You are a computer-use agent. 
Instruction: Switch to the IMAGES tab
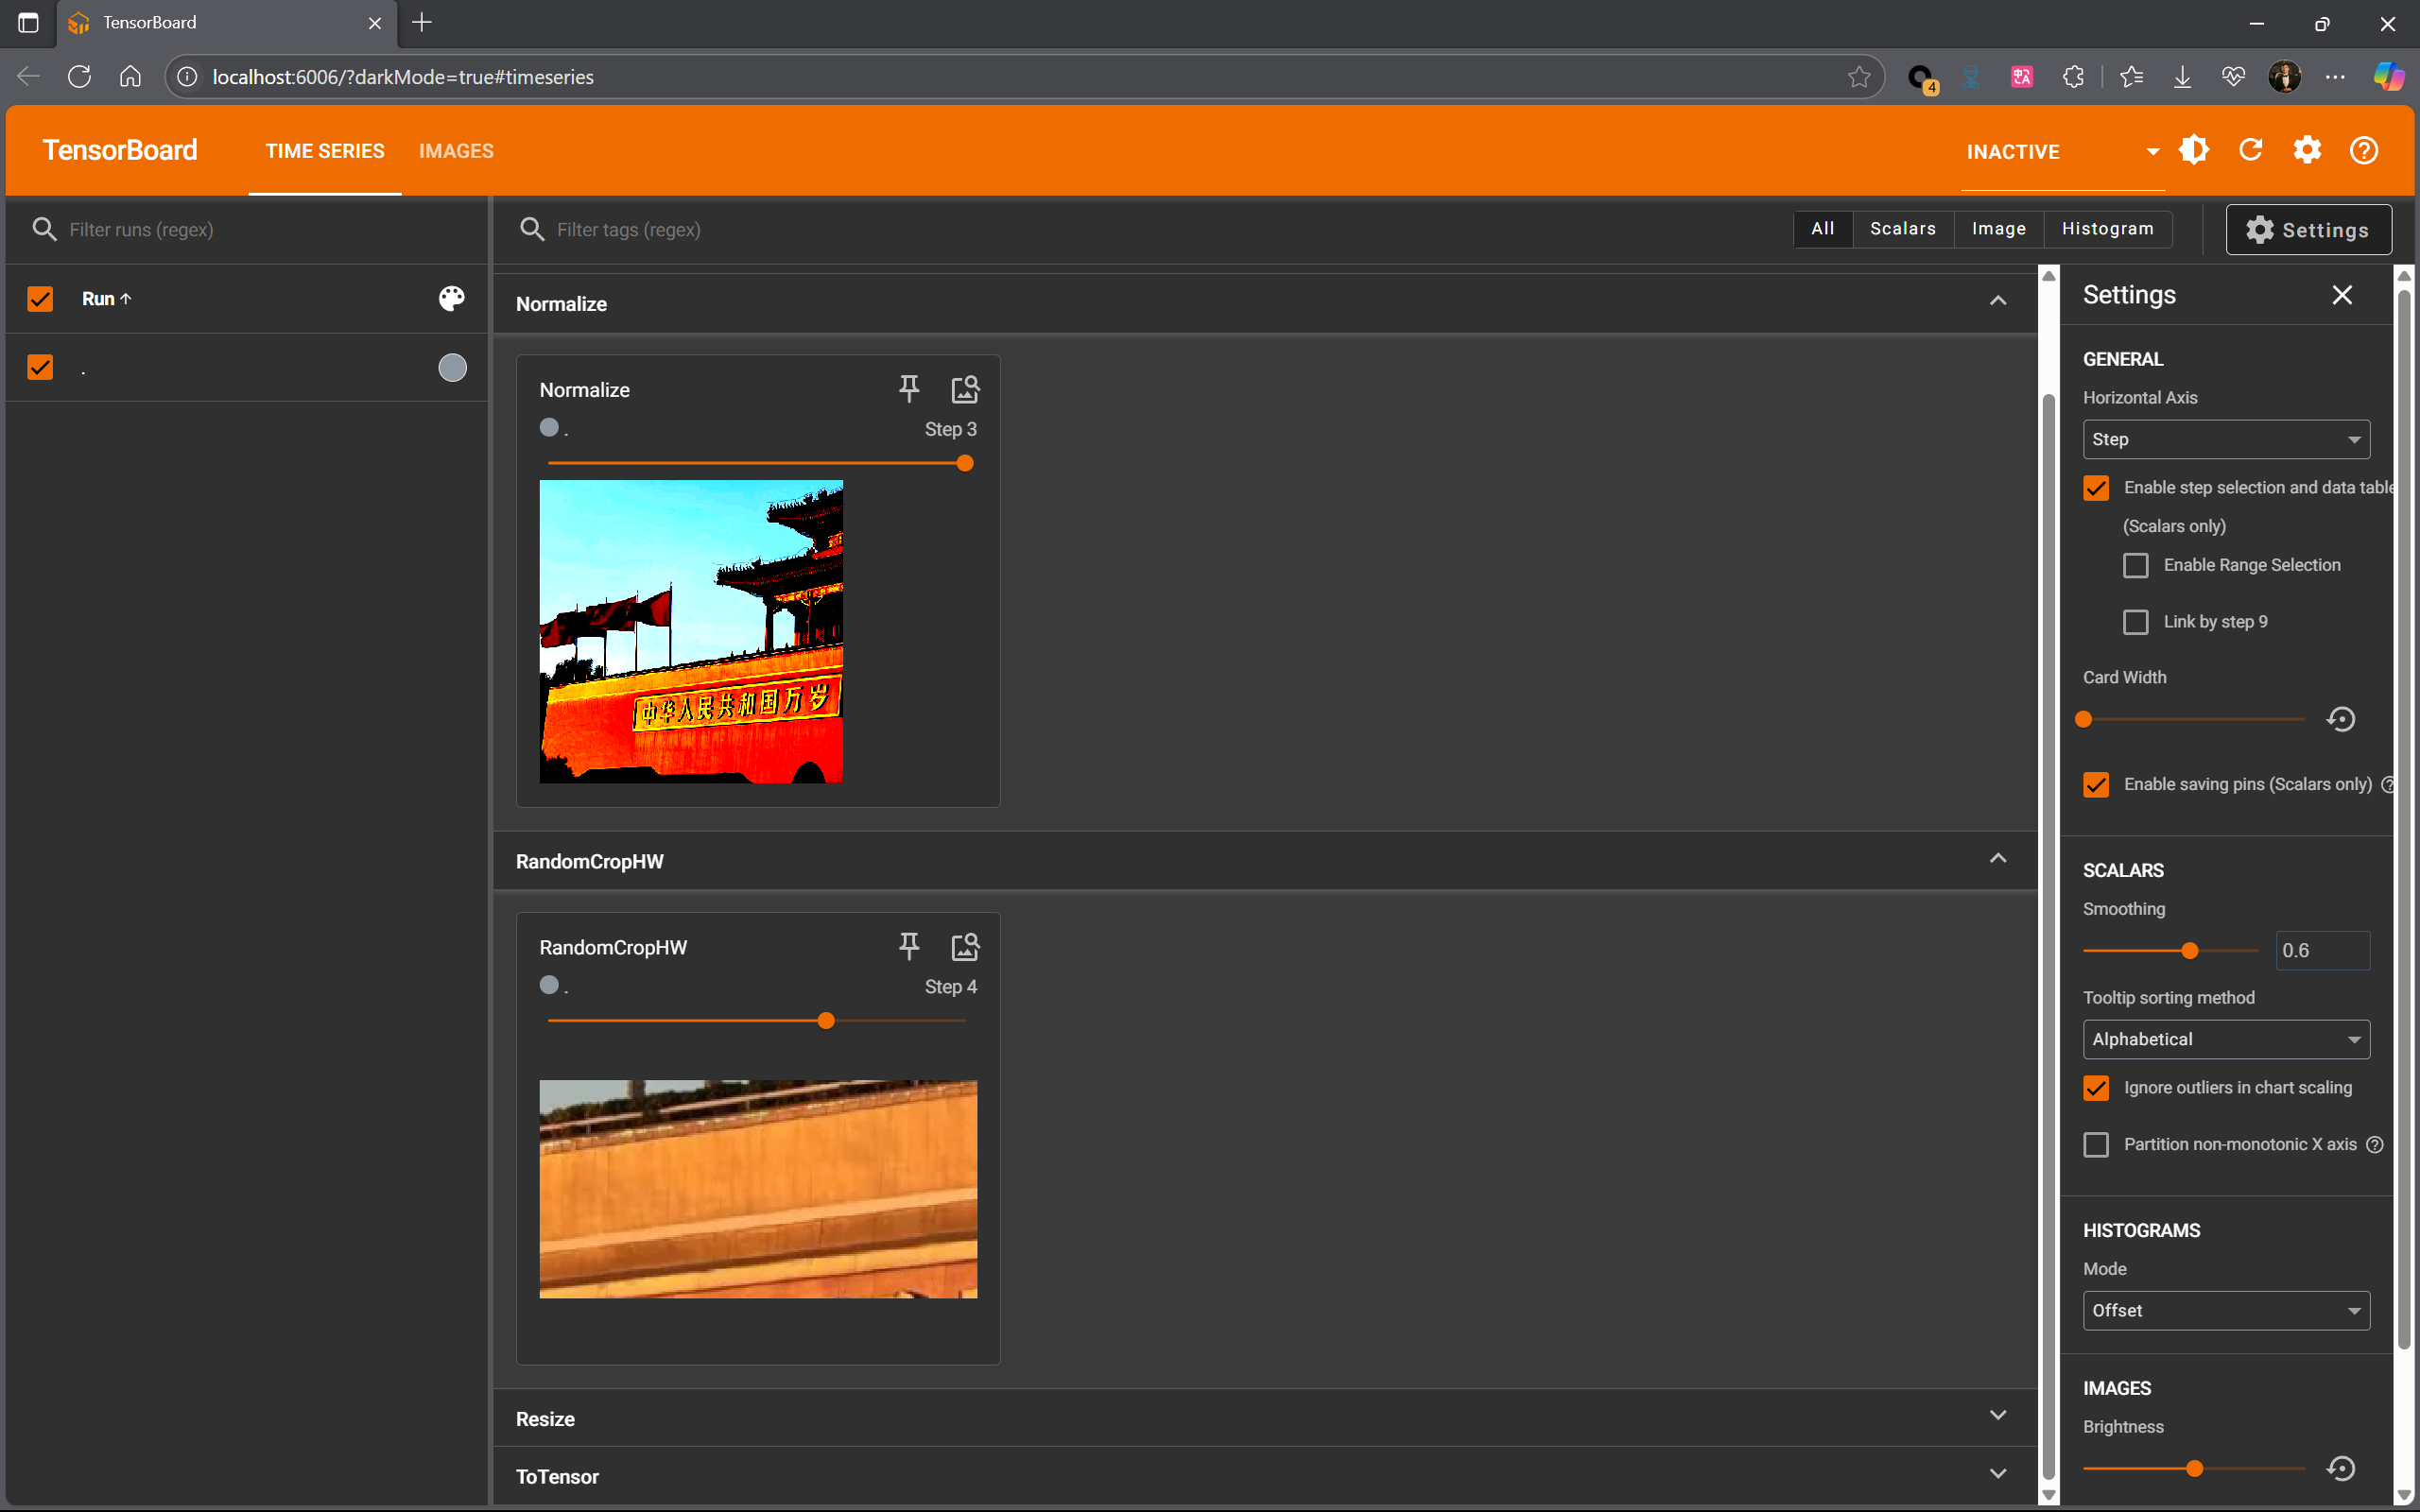tap(456, 151)
